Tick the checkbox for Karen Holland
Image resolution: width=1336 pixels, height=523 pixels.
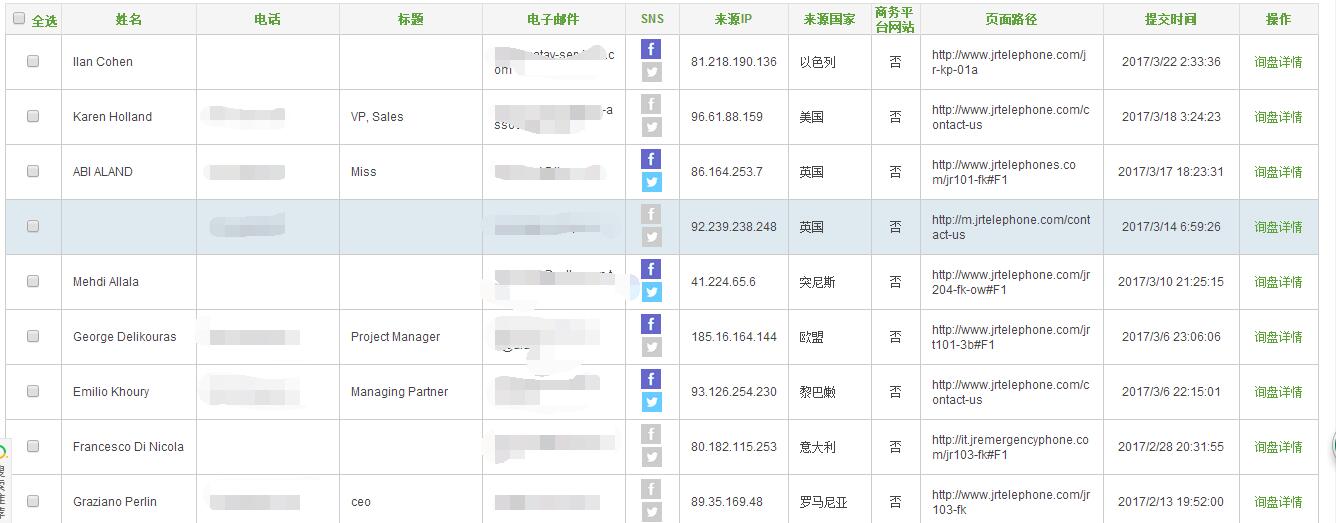tap(33, 116)
